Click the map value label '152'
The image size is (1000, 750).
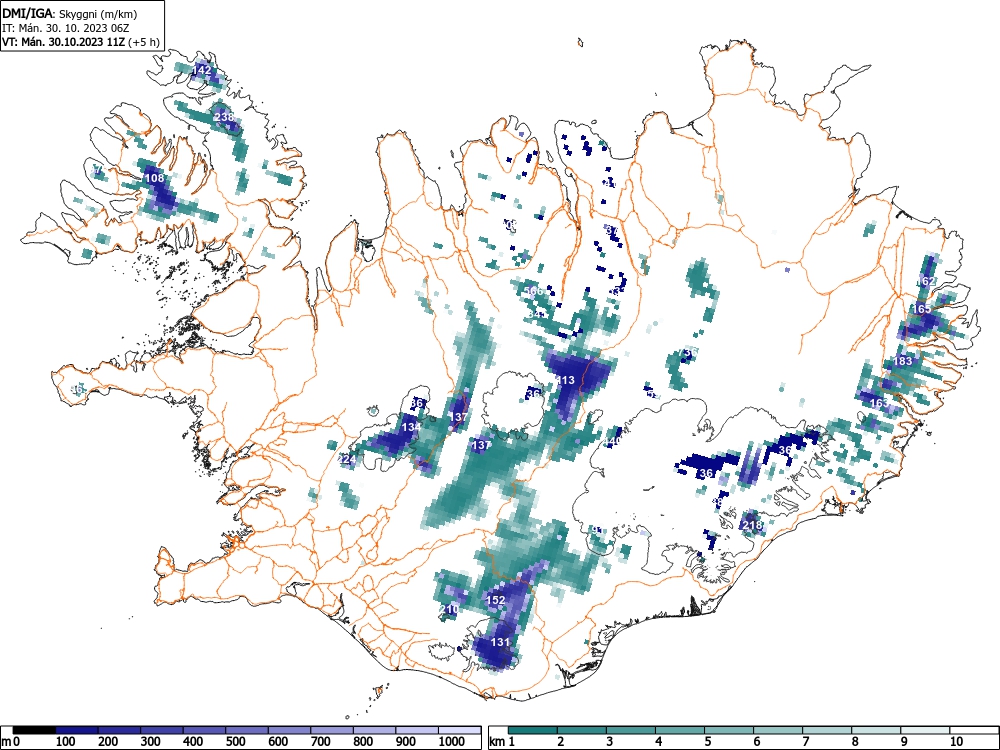pyautogui.click(x=496, y=600)
